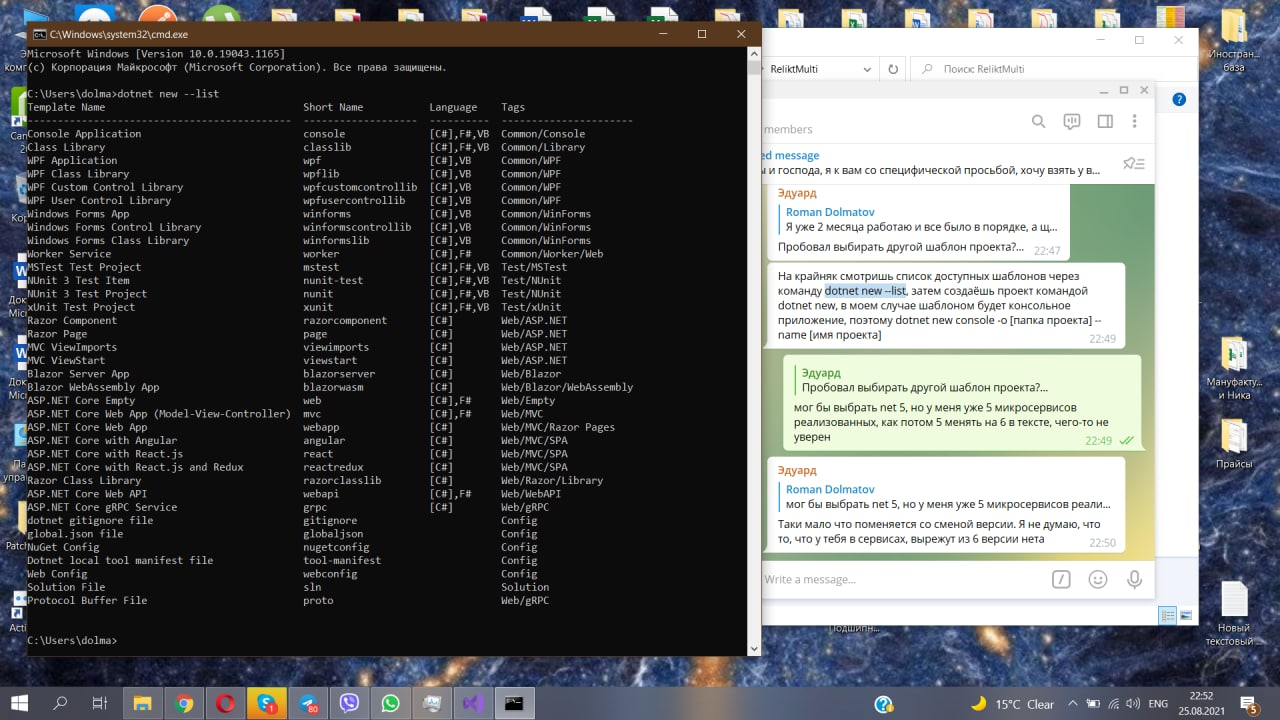
Task: Toggle the Telegram side info panel
Action: 1105,122
